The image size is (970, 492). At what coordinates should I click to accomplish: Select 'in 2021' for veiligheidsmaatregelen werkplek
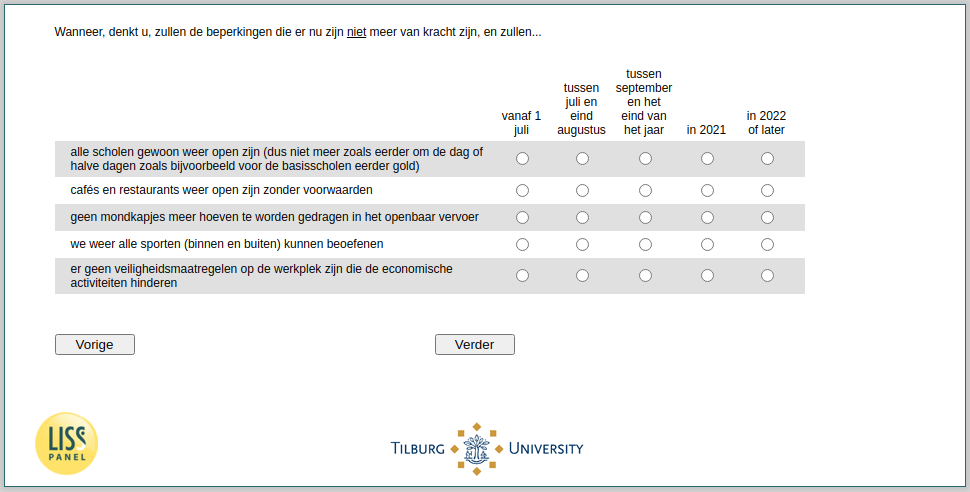tap(707, 275)
